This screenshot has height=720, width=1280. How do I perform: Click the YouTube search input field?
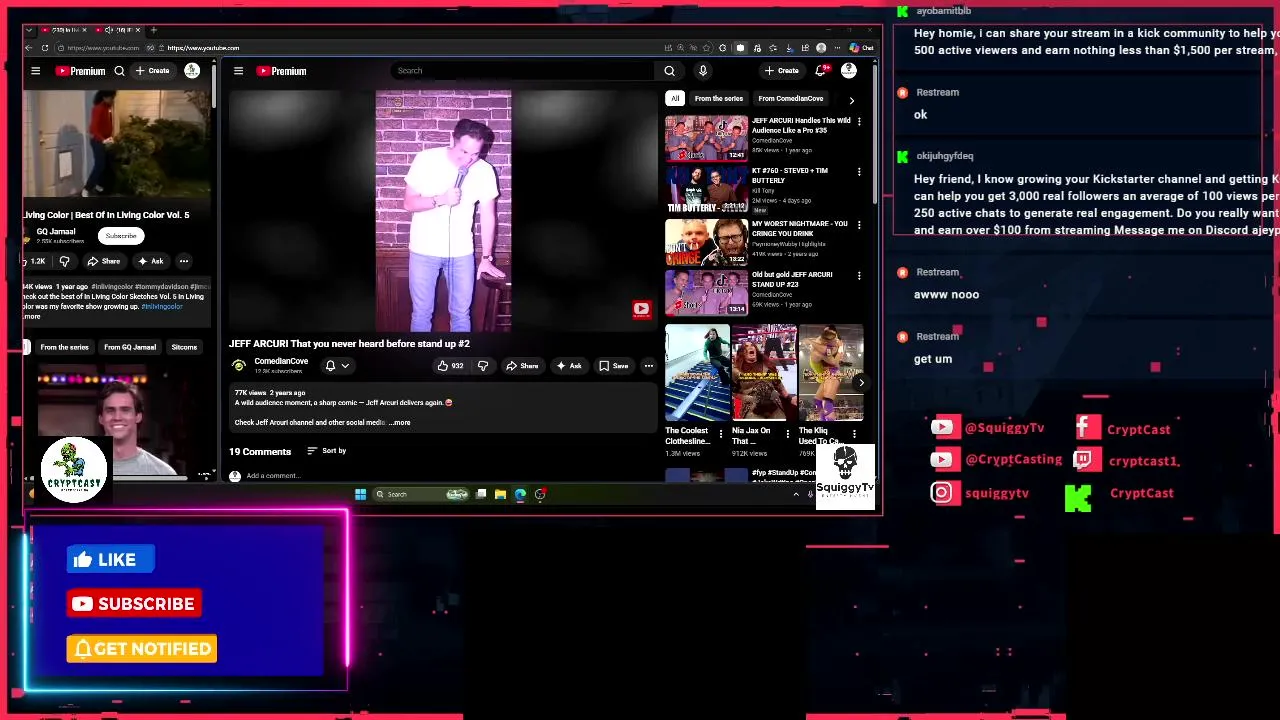(524, 71)
